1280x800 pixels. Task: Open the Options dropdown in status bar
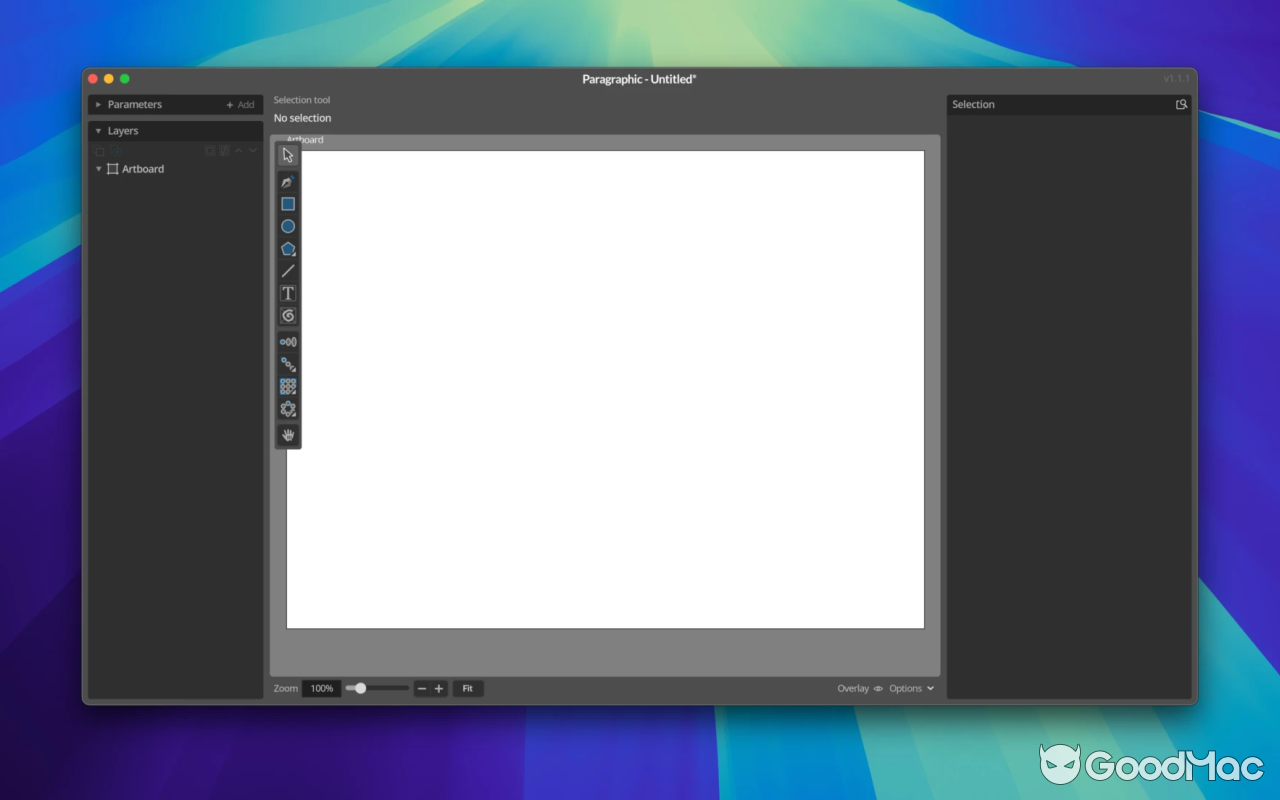[910, 688]
